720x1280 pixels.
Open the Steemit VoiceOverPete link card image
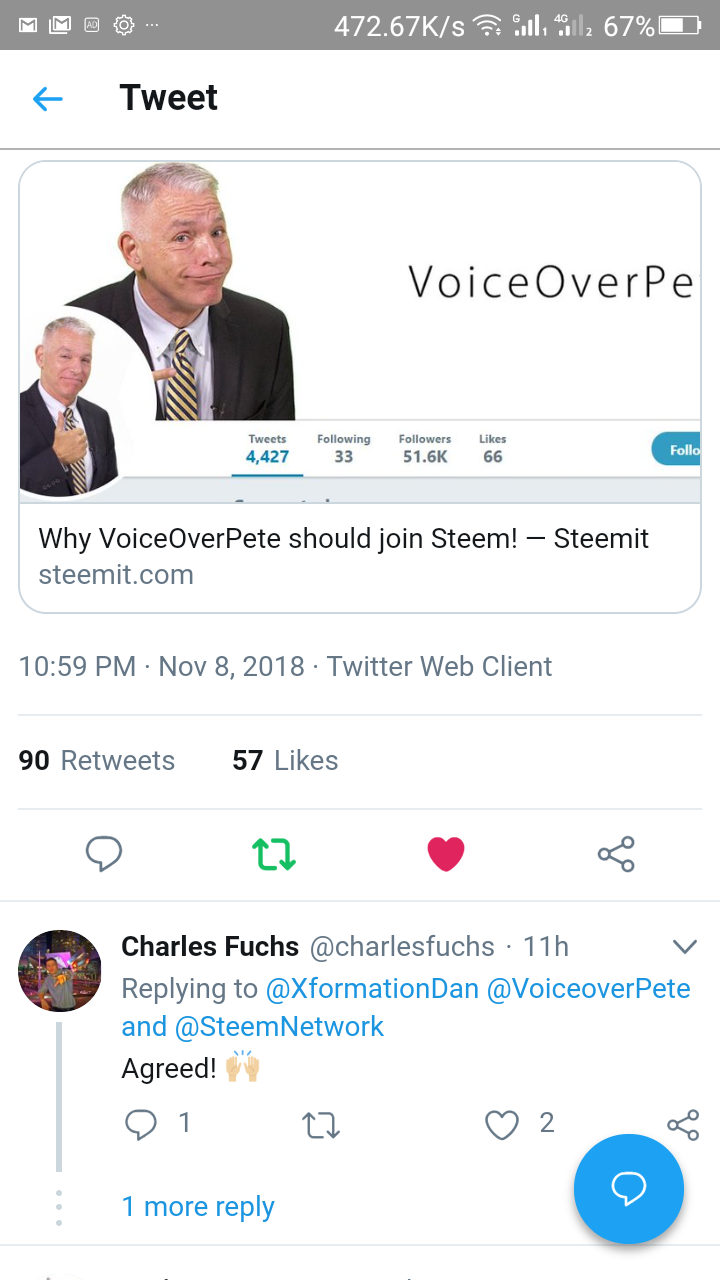[360, 332]
